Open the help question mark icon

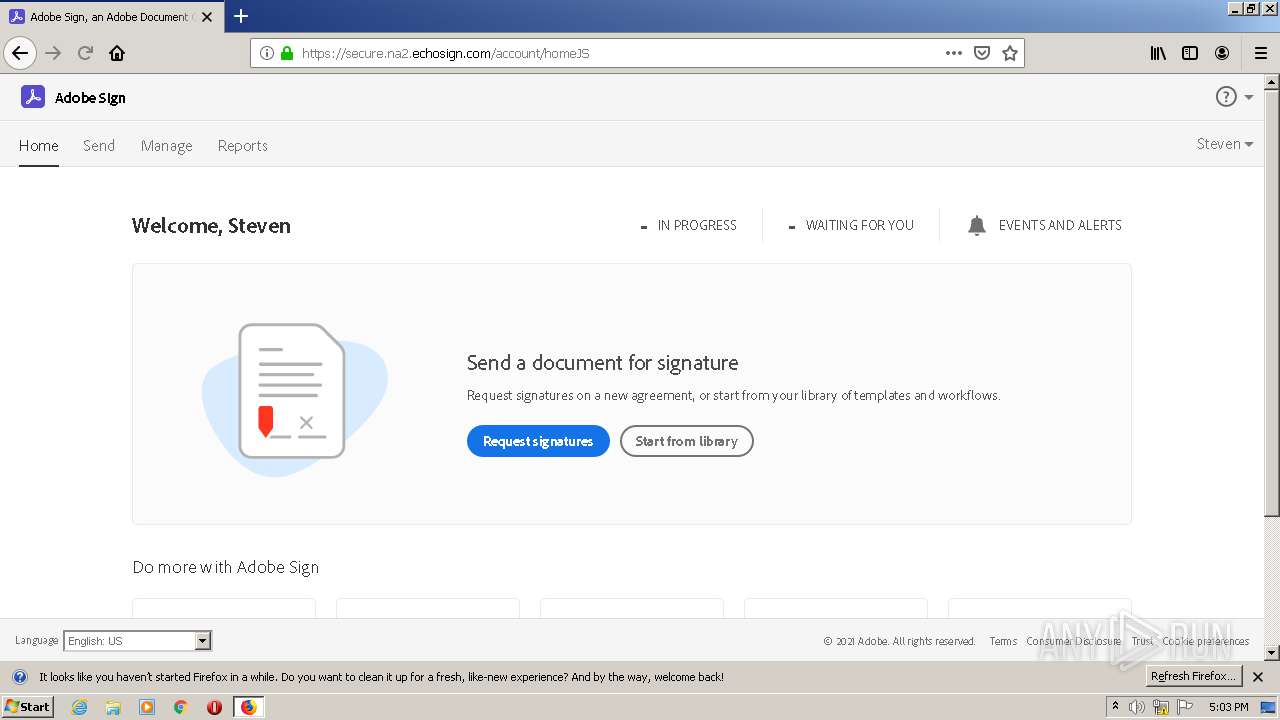point(1226,97)
